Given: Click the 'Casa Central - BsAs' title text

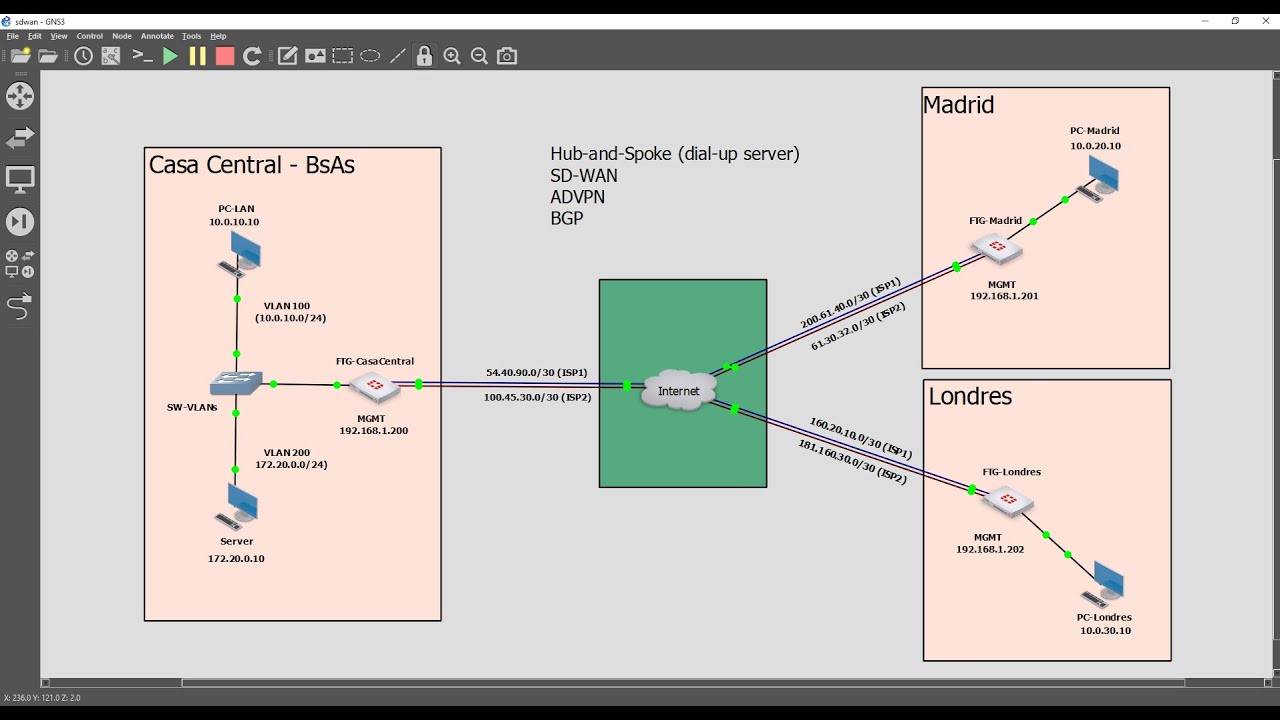Looking at the screenshot, I should (x=252, y=165).
